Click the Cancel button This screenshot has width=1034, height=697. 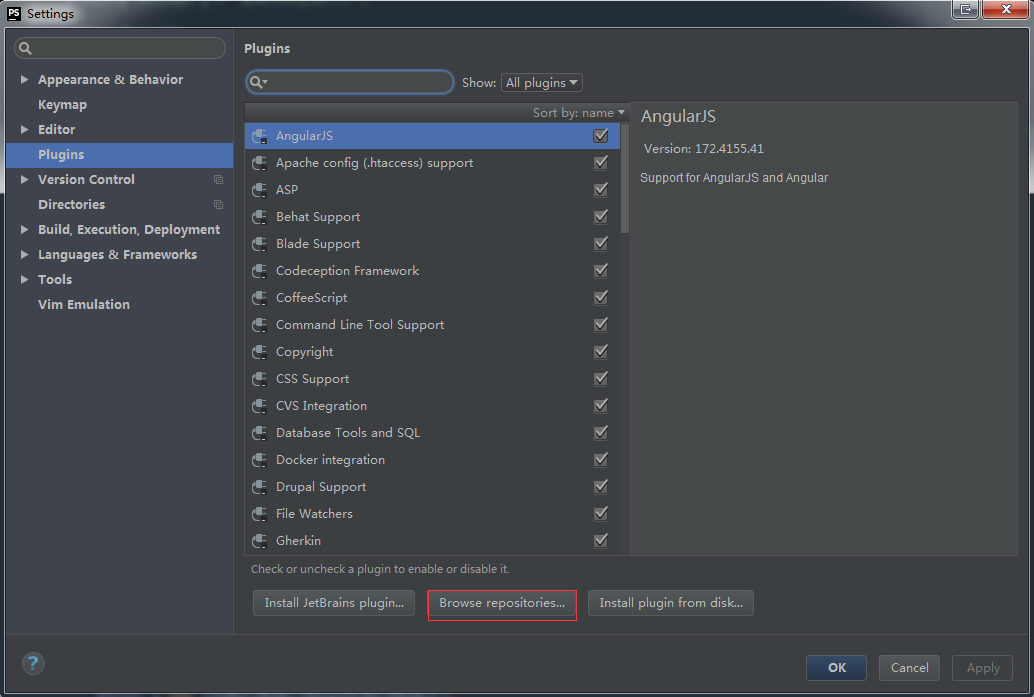pyautogui.click(x=909, y=668)
